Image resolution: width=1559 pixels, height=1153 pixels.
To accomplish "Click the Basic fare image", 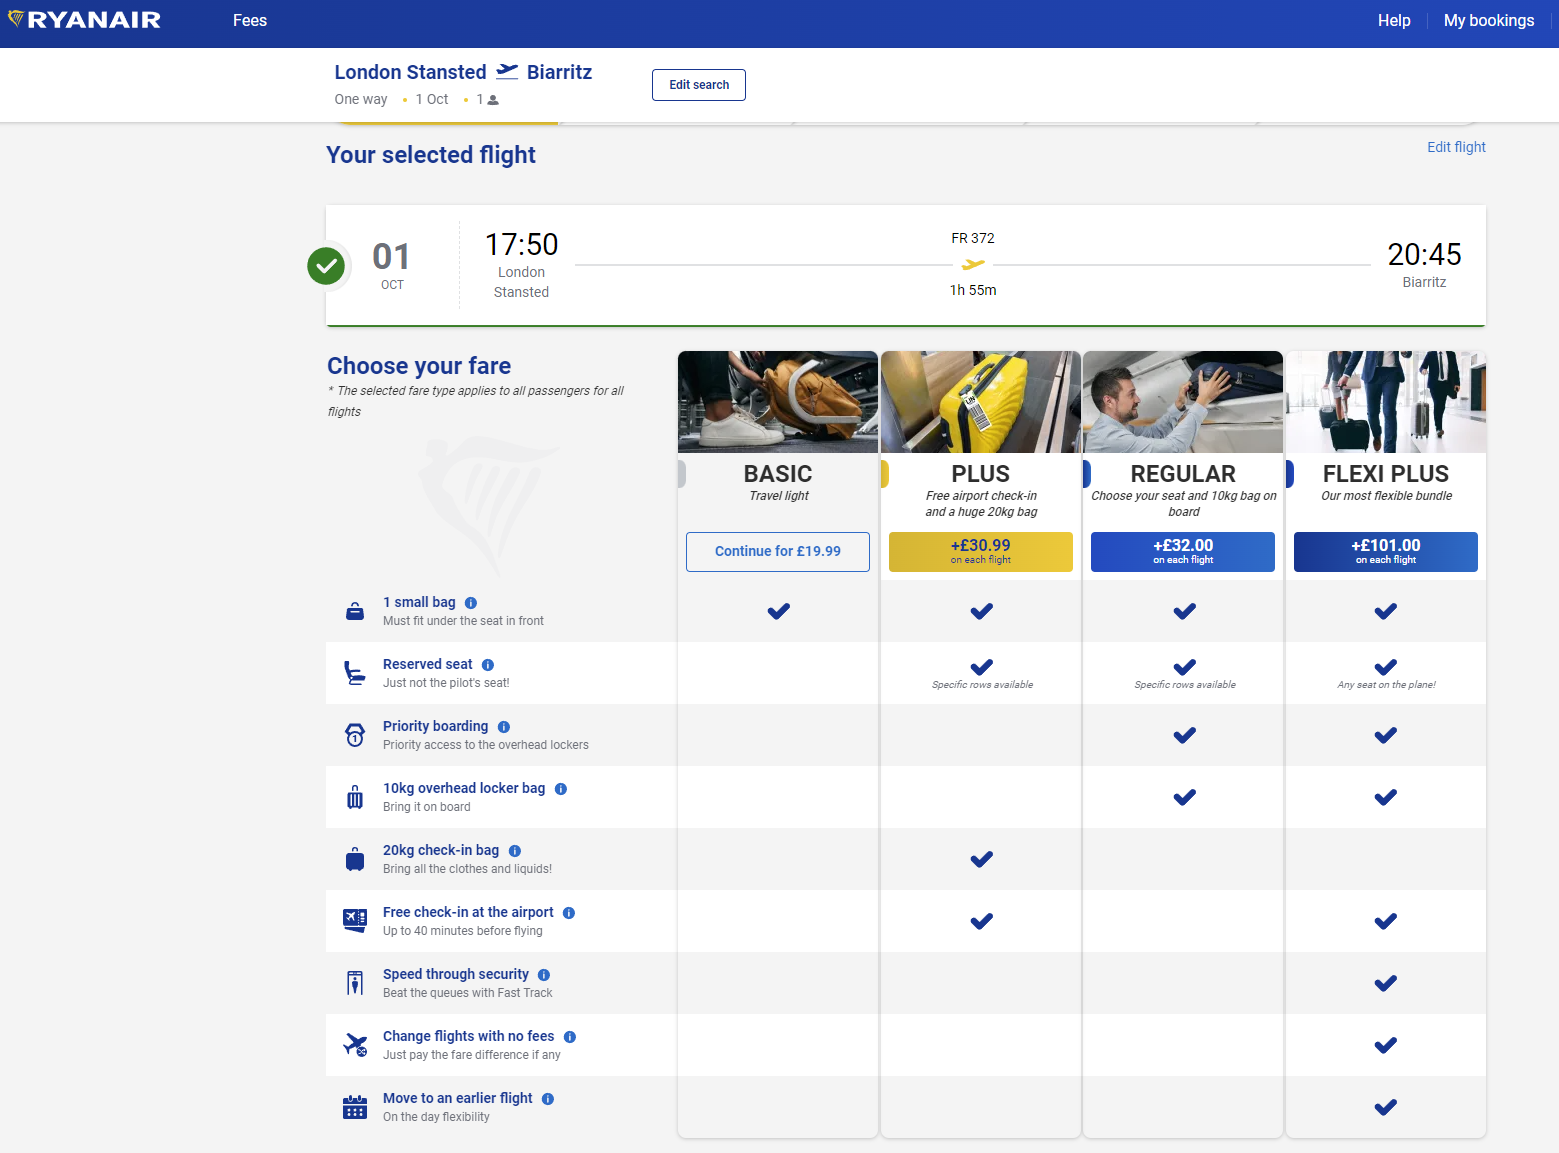I will (x=778, y=402).
